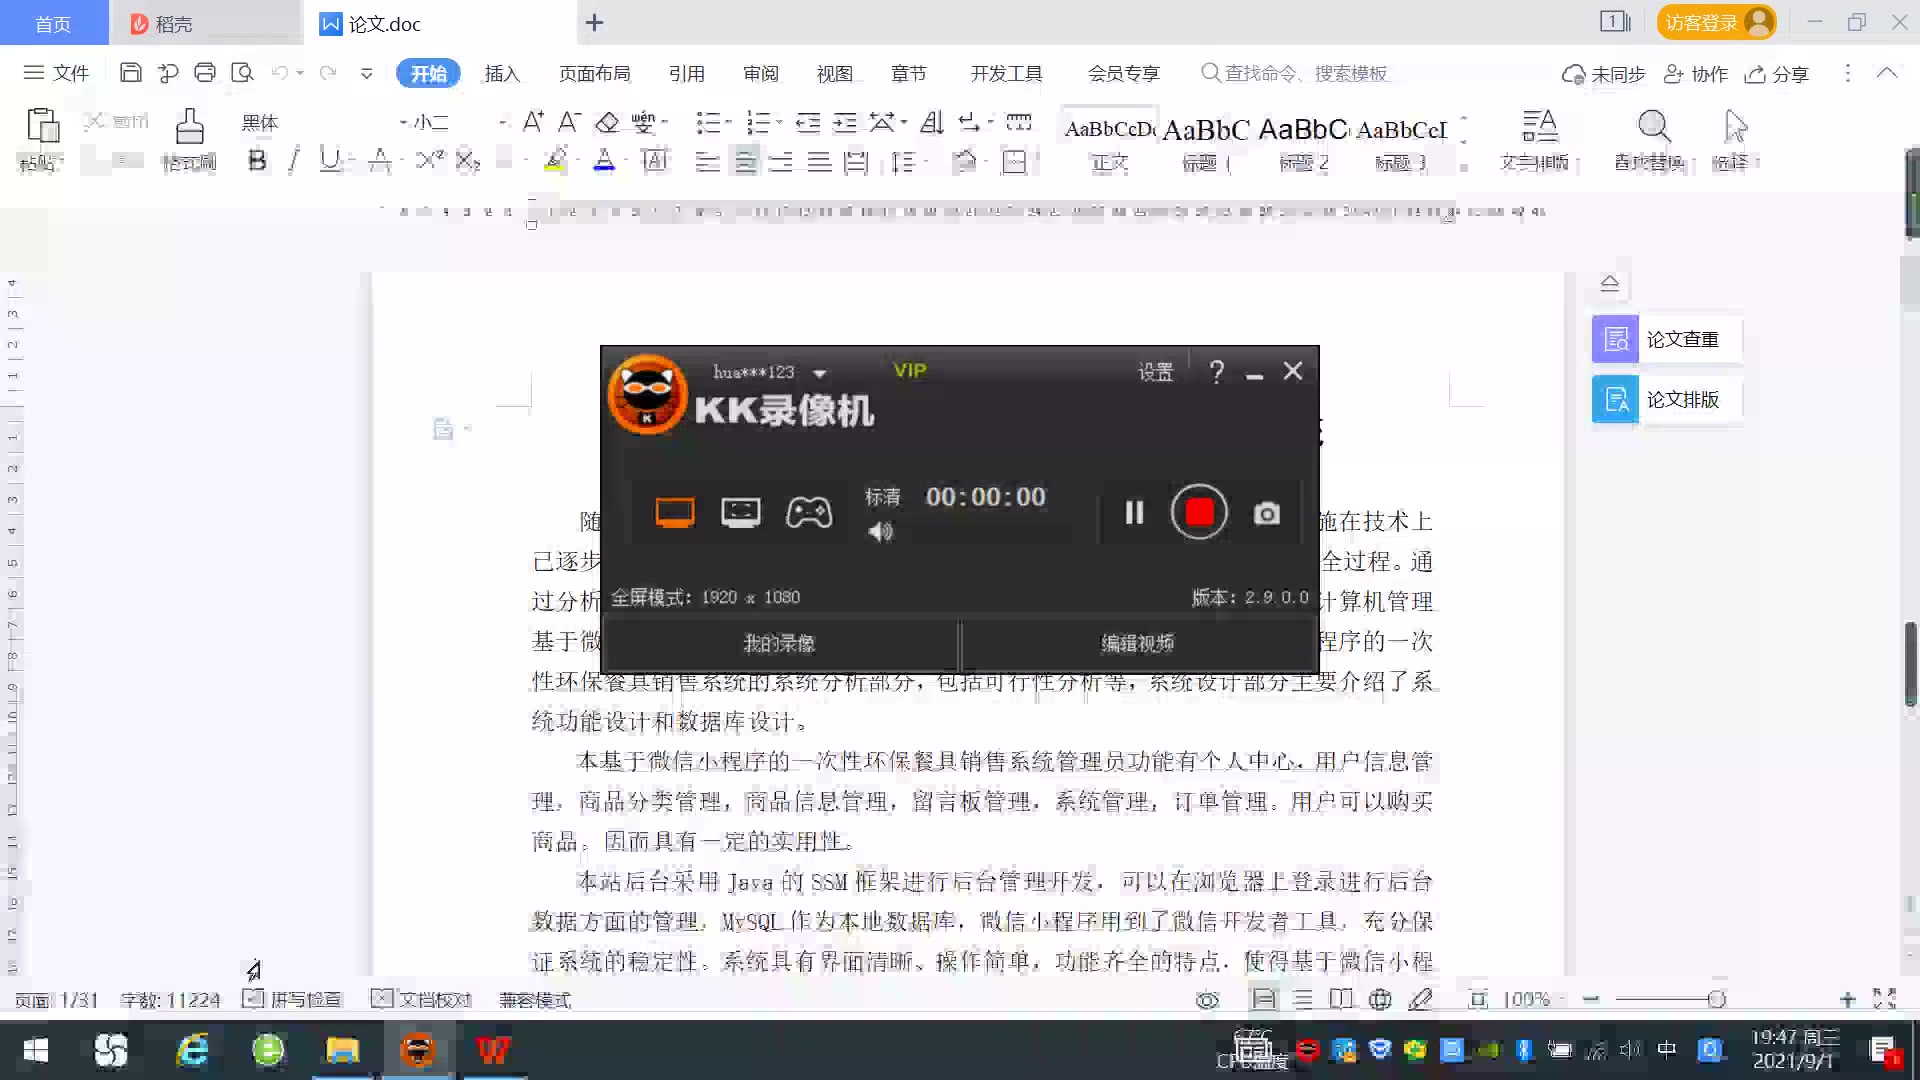Expand the styles gallery arrow

click(x=1464, y=168)
